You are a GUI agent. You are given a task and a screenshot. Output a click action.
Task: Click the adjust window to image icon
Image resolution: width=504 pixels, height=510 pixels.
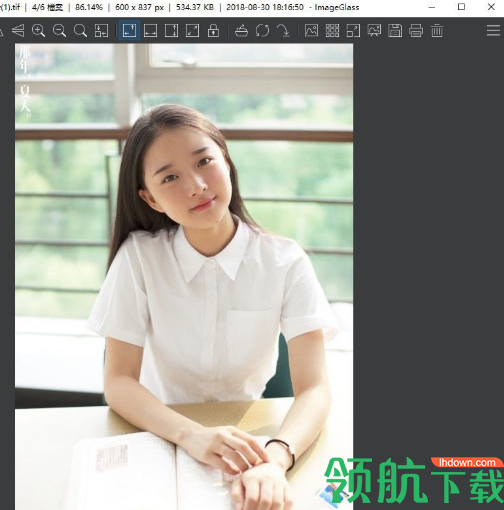(101, 31)
